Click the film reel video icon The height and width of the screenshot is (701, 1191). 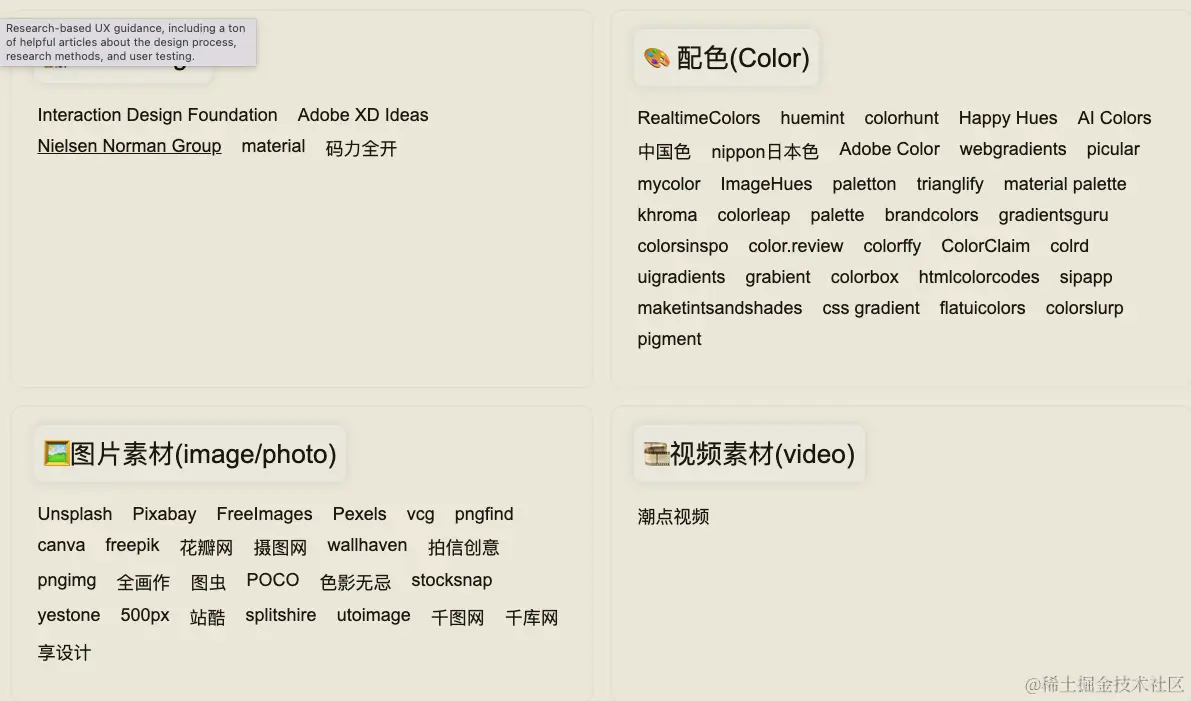[x=656, y=454]
